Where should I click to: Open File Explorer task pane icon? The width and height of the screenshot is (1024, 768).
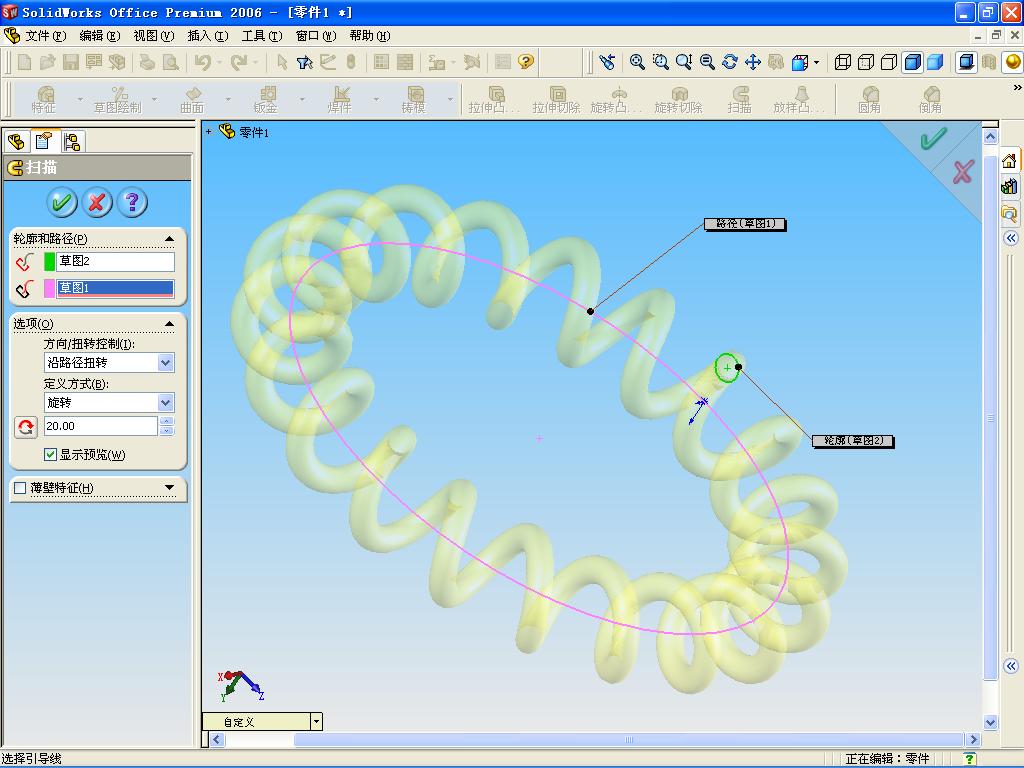[1009, 213]
